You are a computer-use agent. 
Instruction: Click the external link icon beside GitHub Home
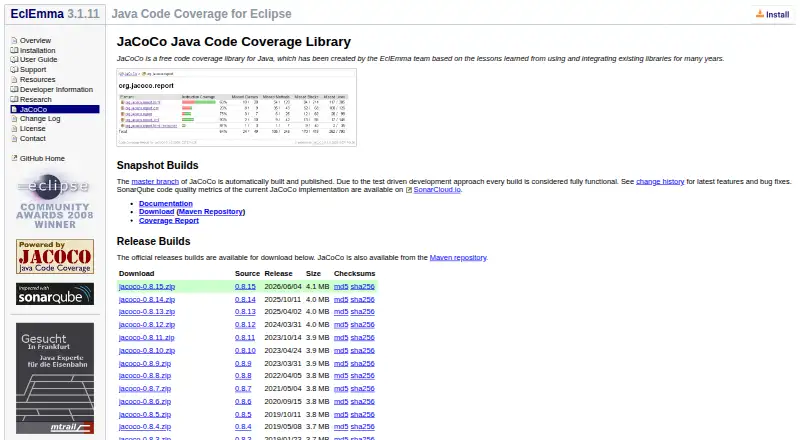pyautogui.click(x=14, y=158)
